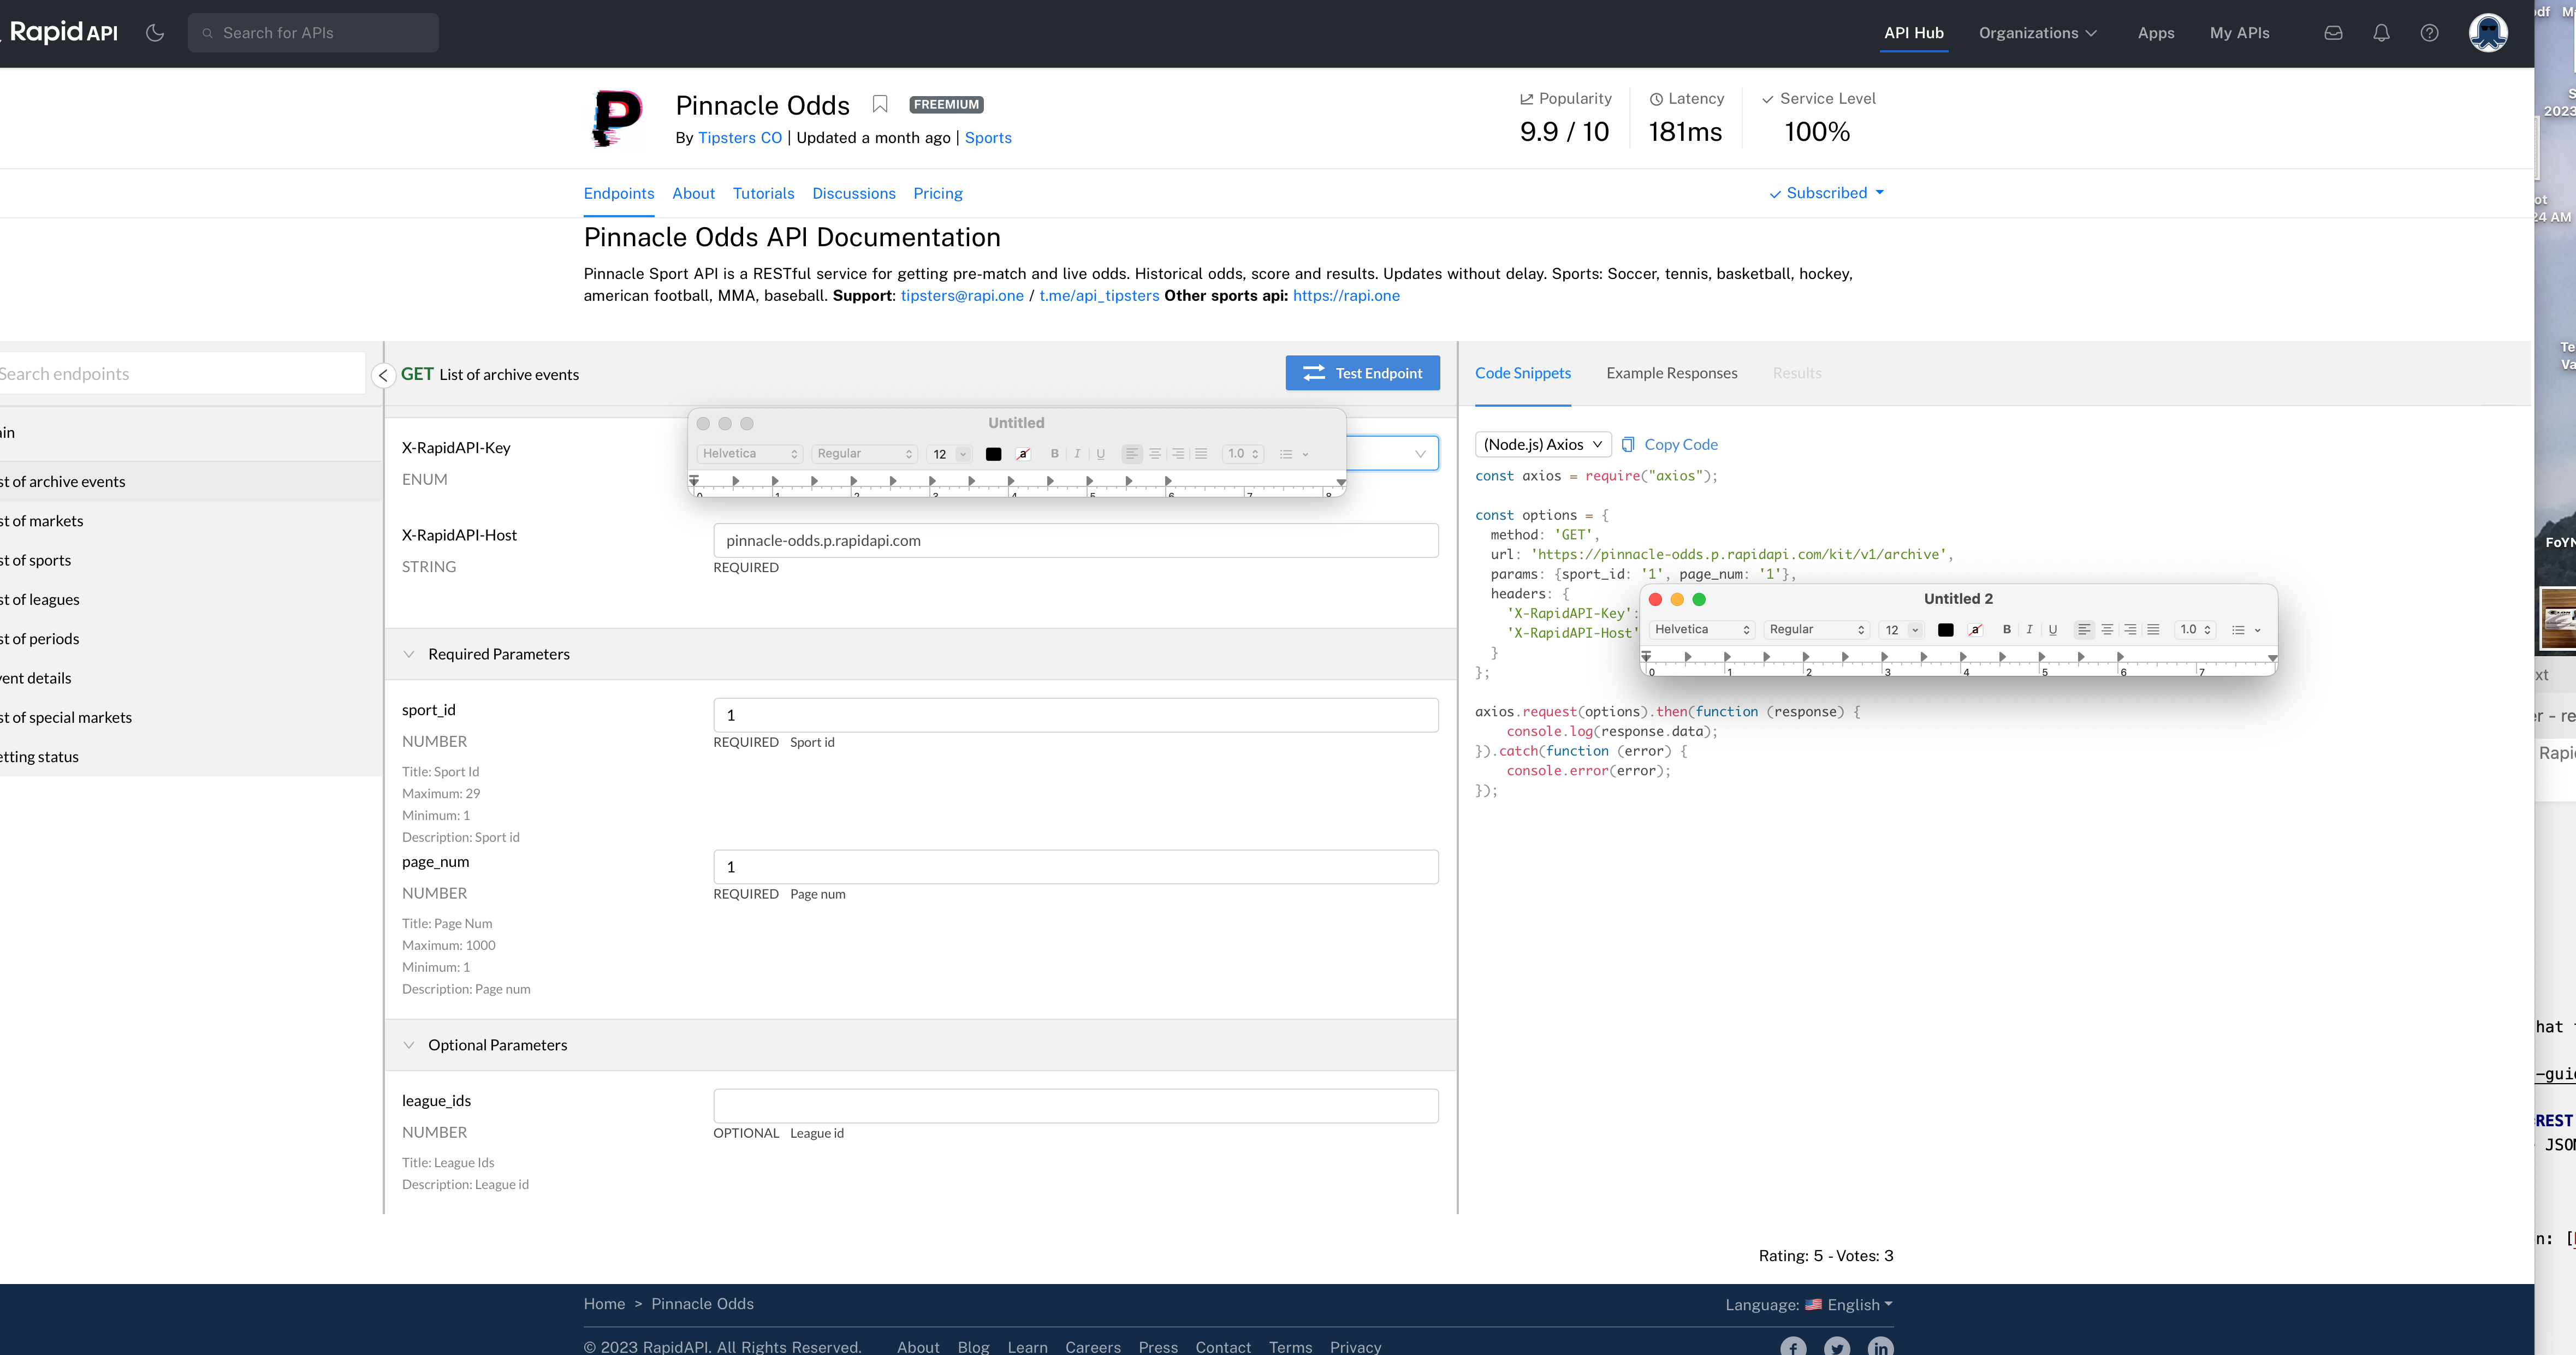Click the league_ids input field
This screenshot has width=2576, height=1355.
[1076, 1106]
